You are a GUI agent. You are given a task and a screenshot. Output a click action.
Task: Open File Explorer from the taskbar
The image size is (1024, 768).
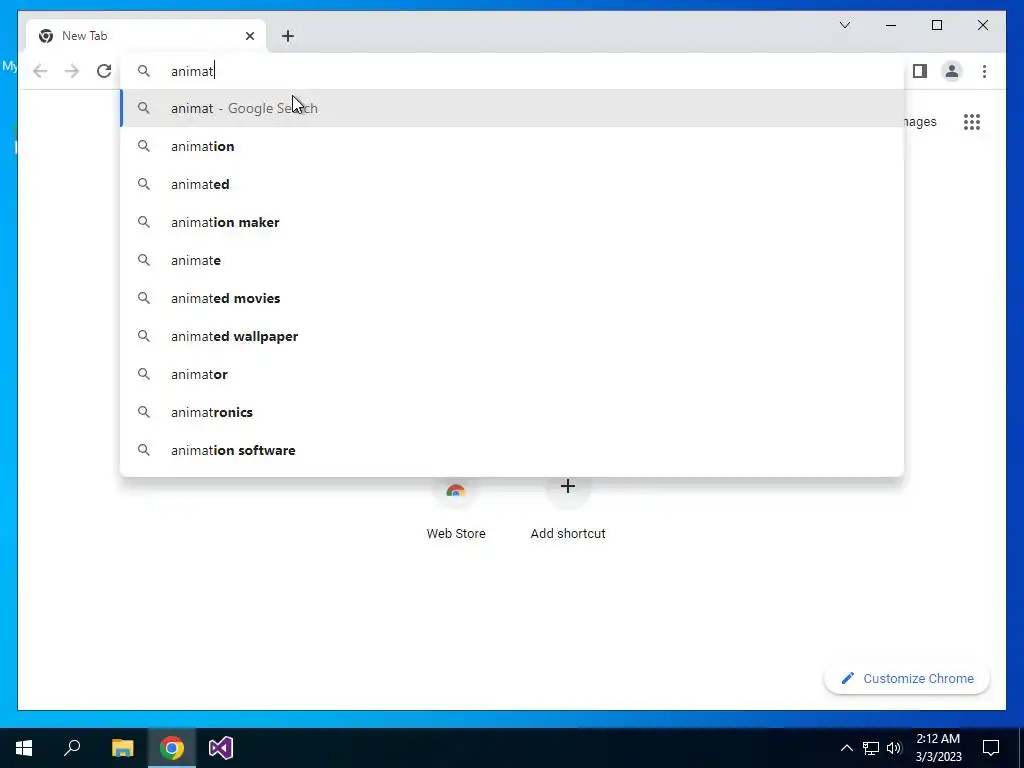tap(122, 748)
